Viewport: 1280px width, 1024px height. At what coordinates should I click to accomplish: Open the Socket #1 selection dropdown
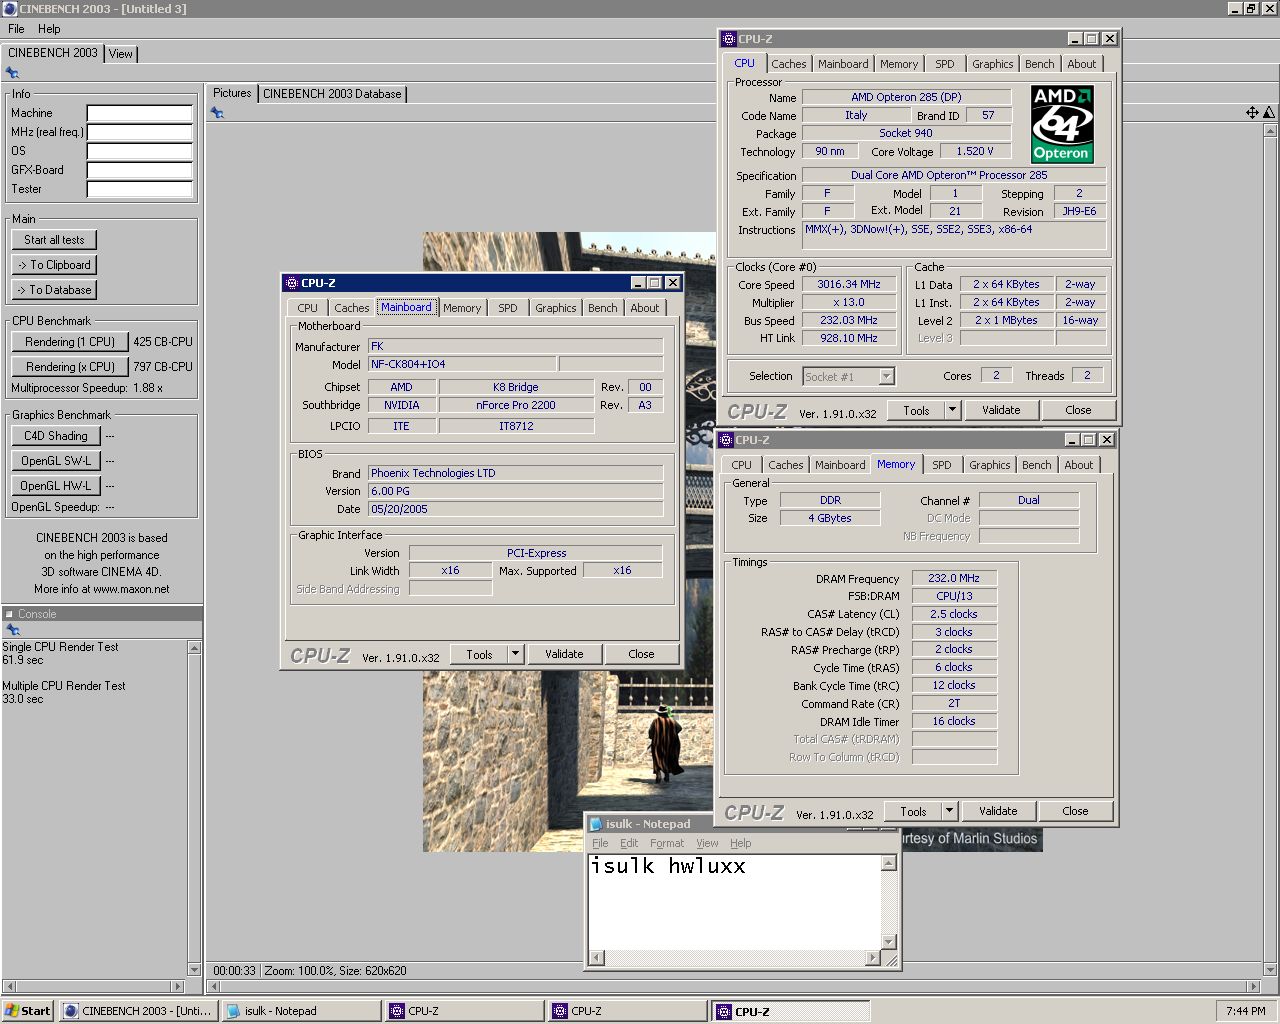pos(886,377)
